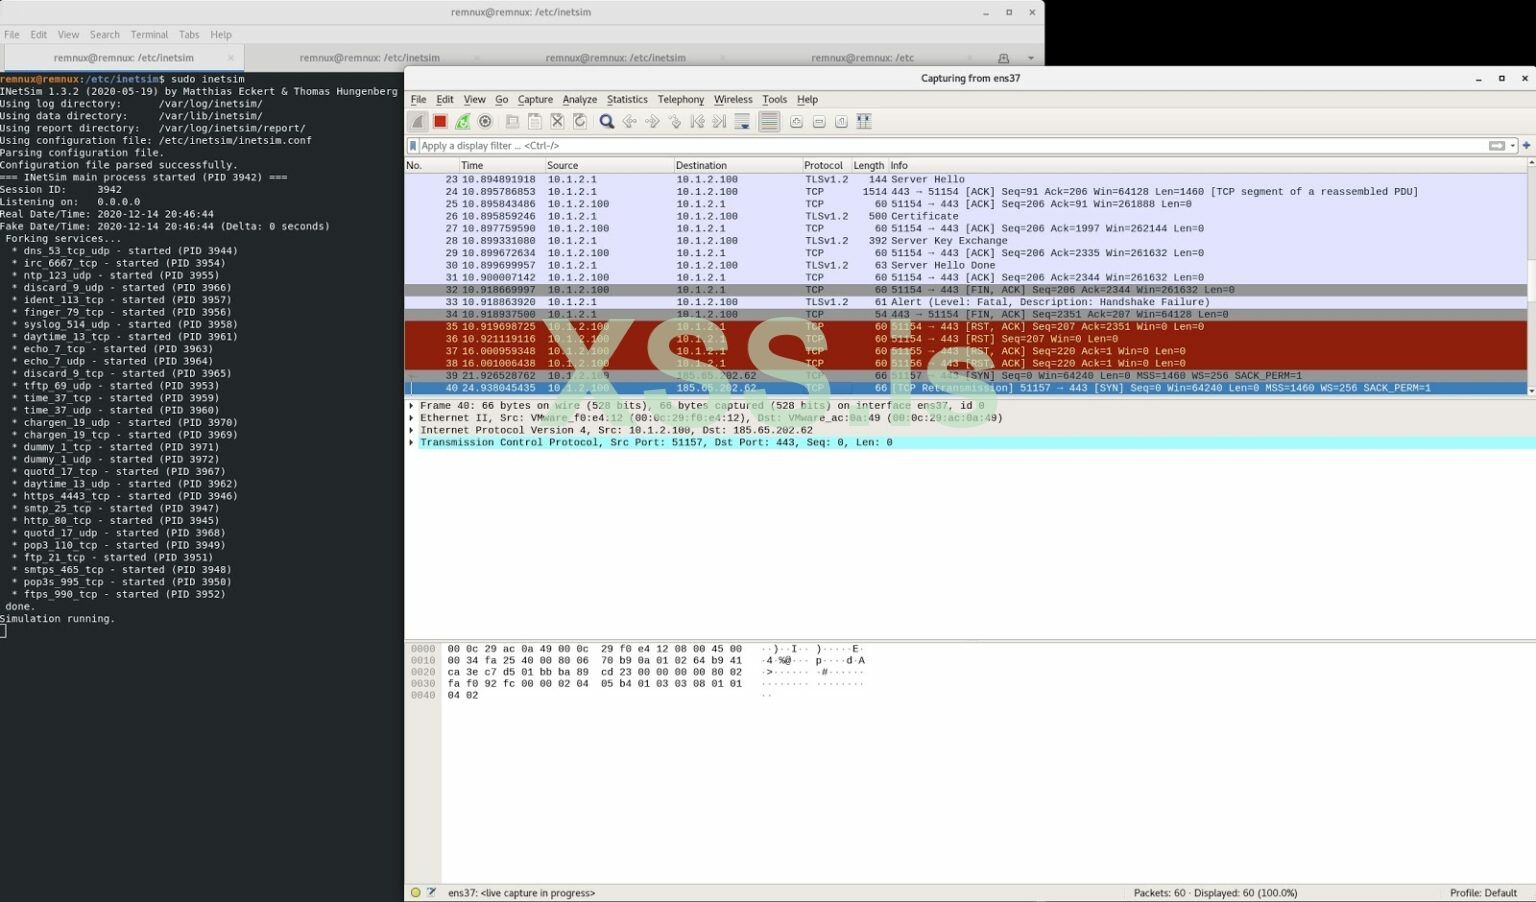Go to next packet arrow

[652, 122]
